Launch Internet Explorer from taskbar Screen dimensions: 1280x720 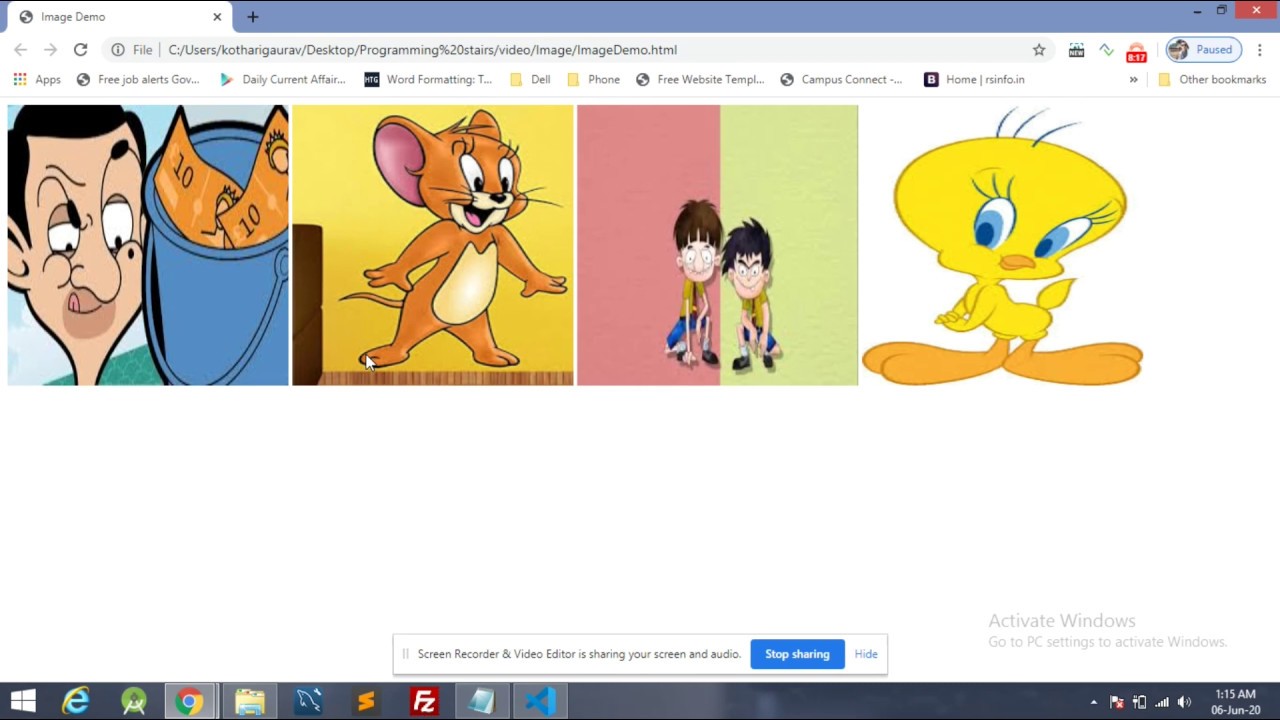click(76, 701)
